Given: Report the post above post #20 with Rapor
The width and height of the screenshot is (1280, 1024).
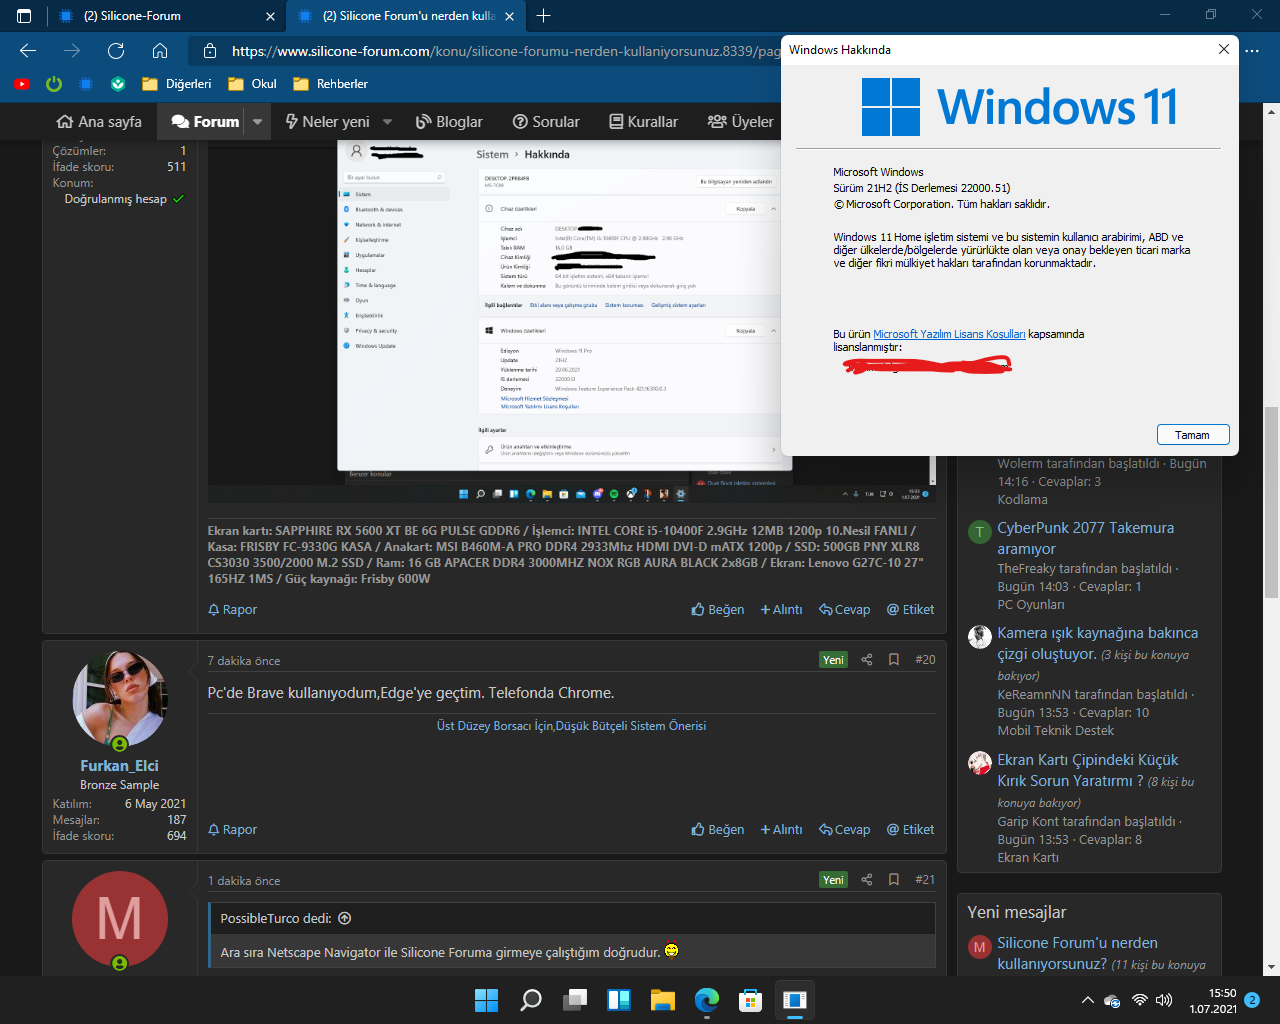Looking at the screenshot, I should pos(233,610).
